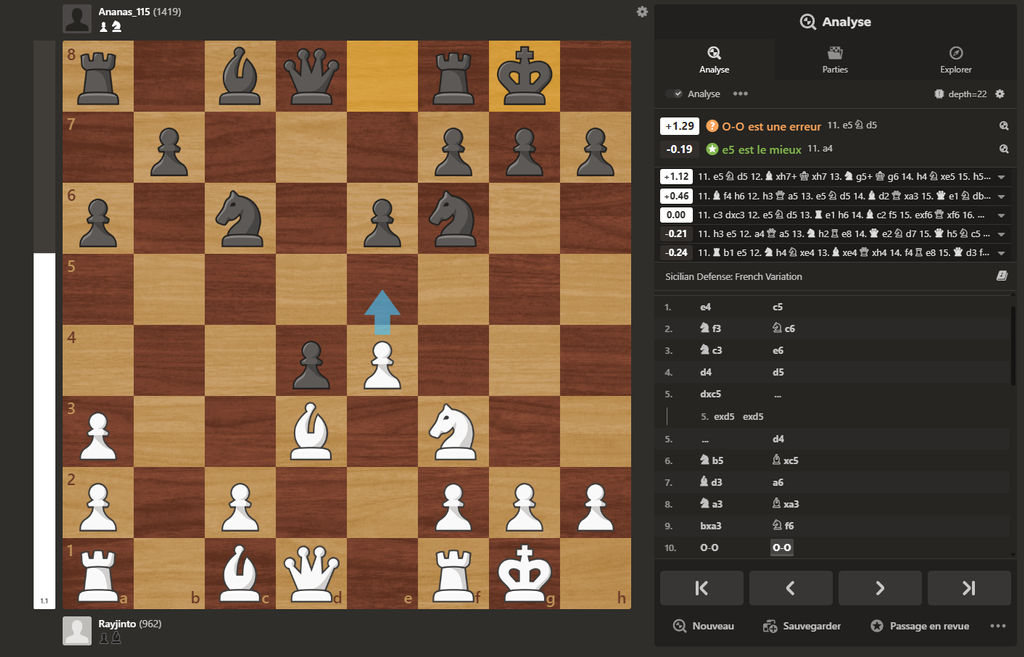Step forward one move
This screenshot has width=1024, height=657.
click(x=880, y=588)
